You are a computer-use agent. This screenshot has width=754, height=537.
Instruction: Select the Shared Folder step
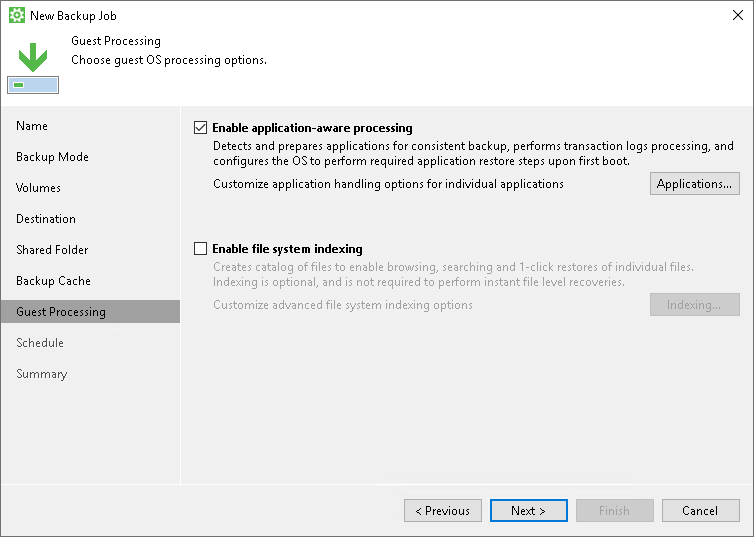tap(52, 250)
